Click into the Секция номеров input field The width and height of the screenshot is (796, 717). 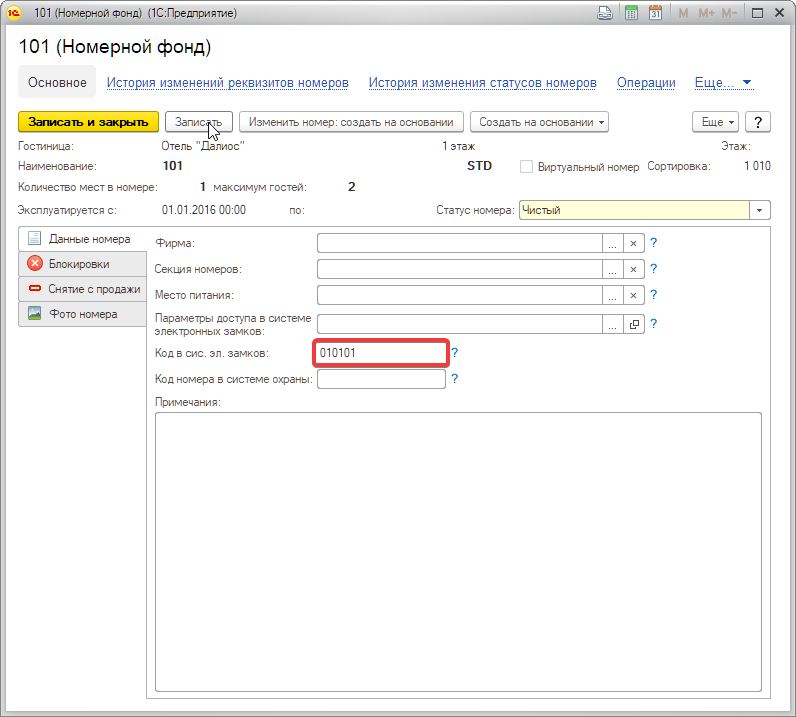[x=459, y=269]
